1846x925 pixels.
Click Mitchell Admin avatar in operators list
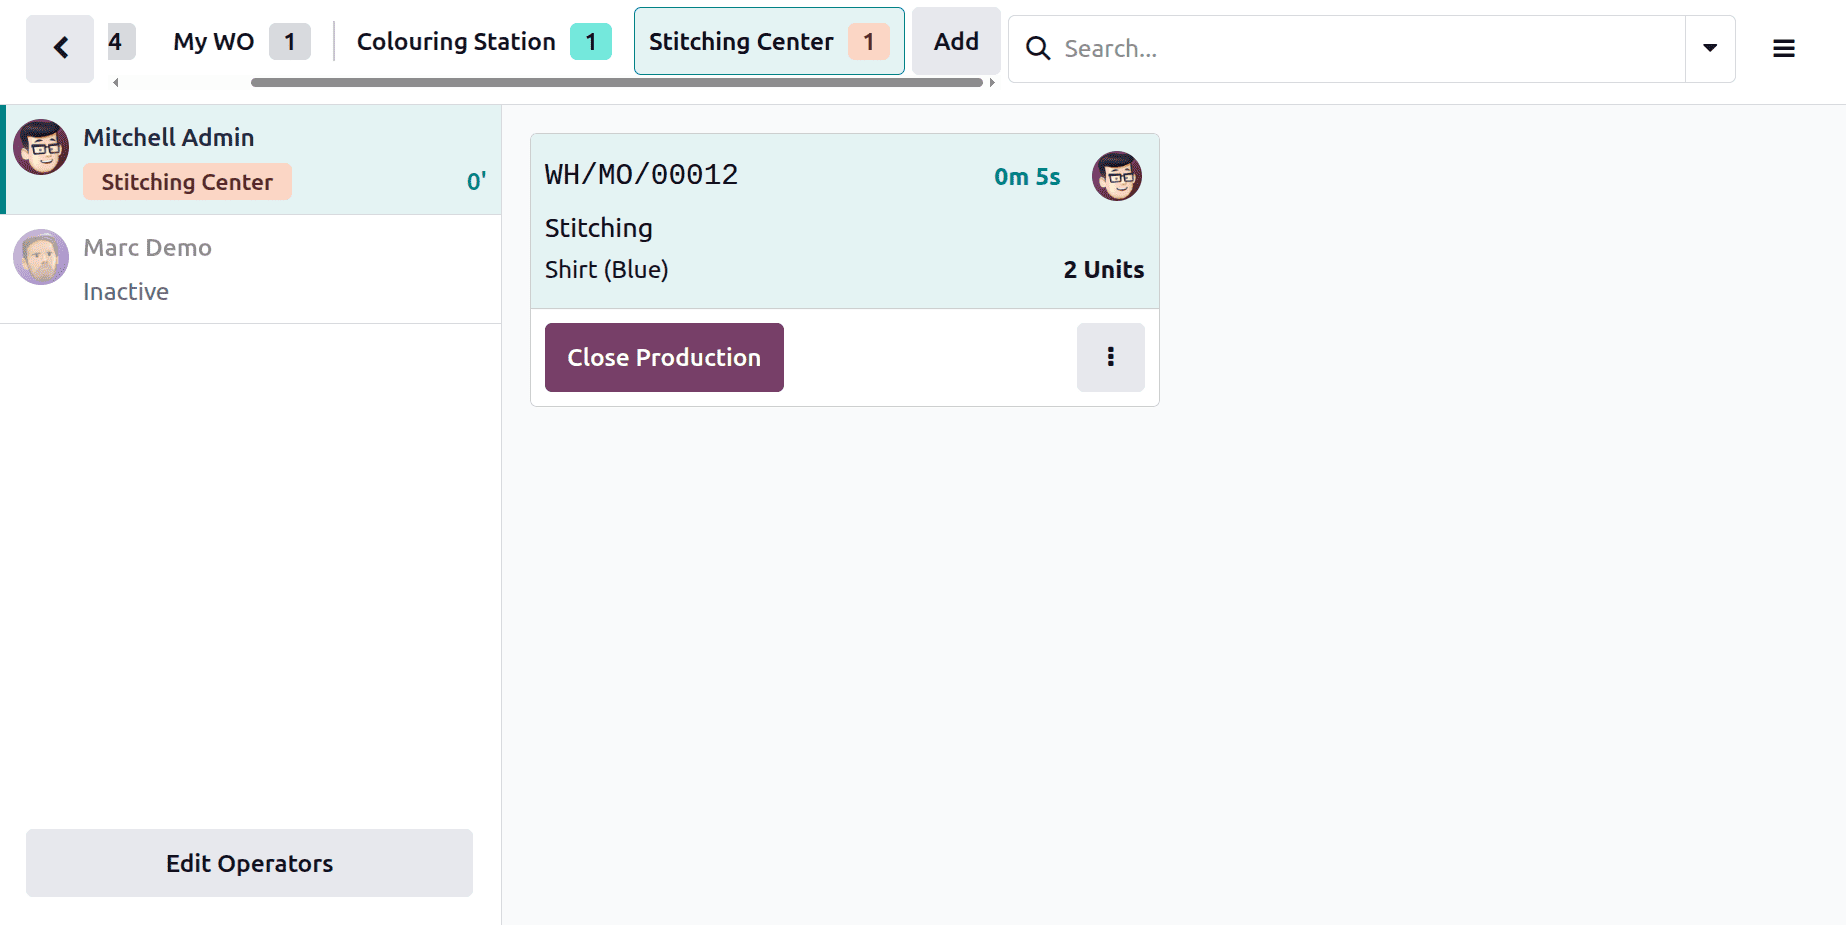[x=41, y=147]
